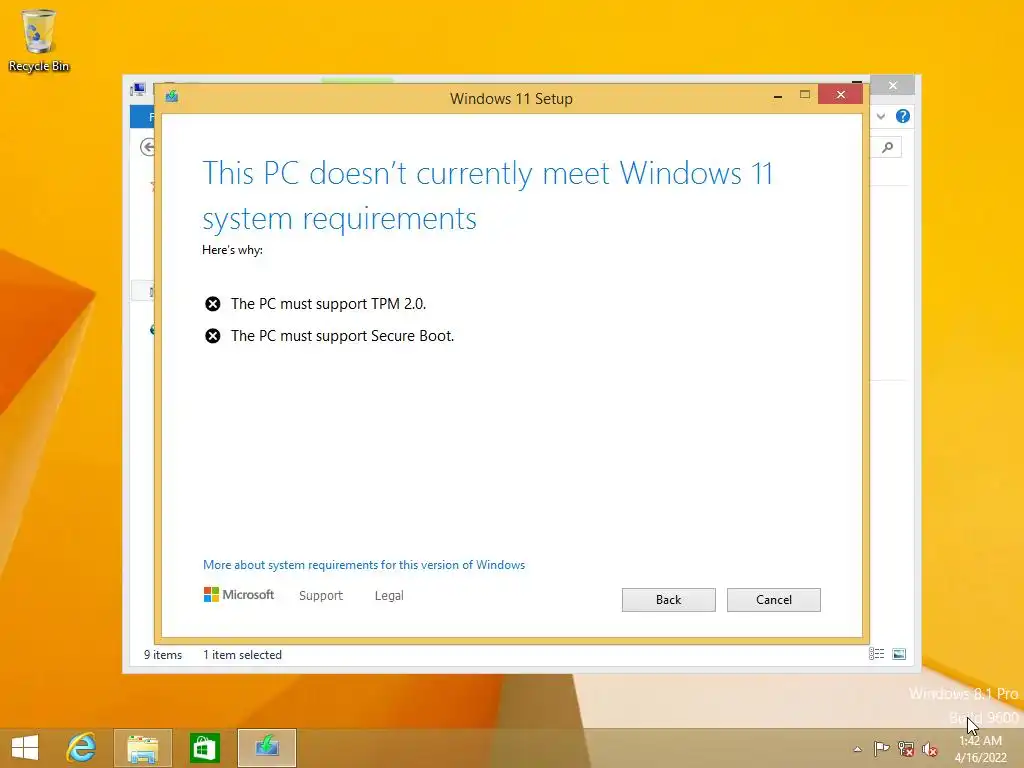Open File Explorer help question mark
Viewport: 1024px width, 768px height.
(903, 116)
